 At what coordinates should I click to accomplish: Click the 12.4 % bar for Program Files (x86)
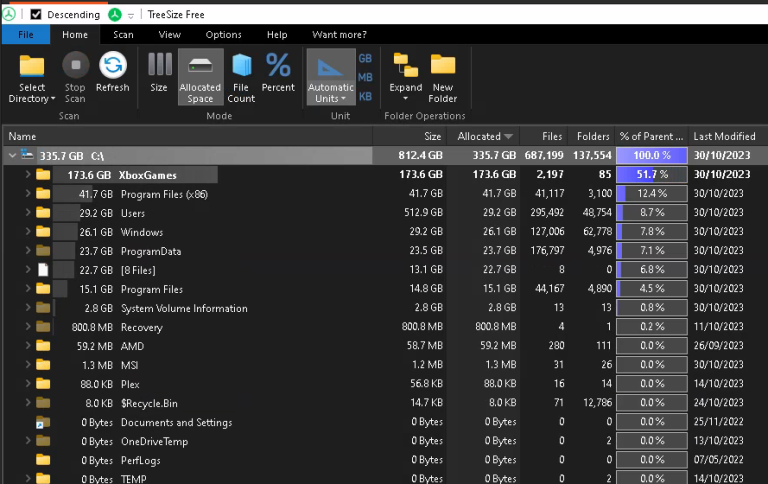point(651,194)
